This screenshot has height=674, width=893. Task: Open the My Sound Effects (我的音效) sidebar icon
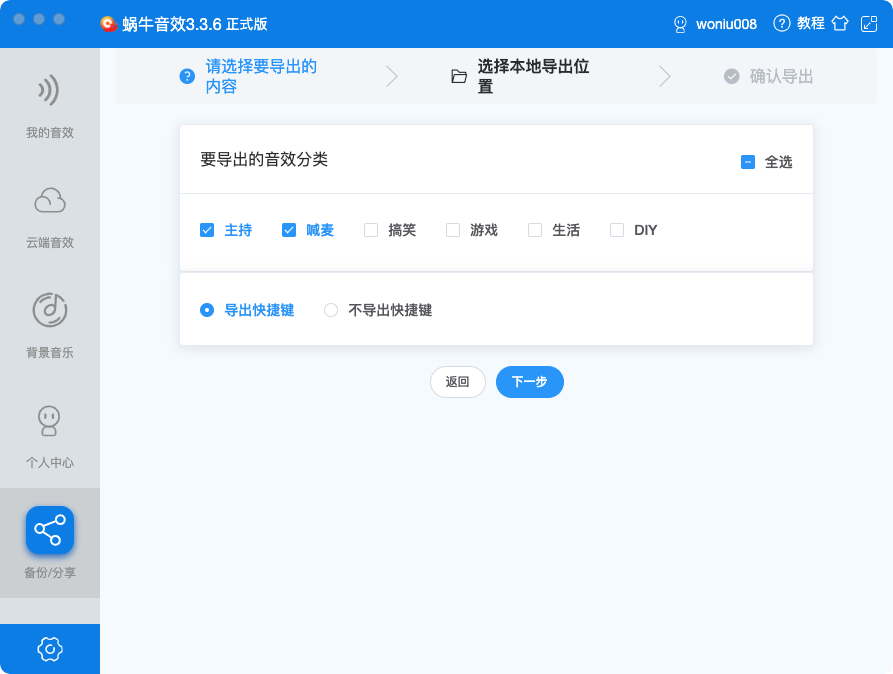tap(49, 90)
